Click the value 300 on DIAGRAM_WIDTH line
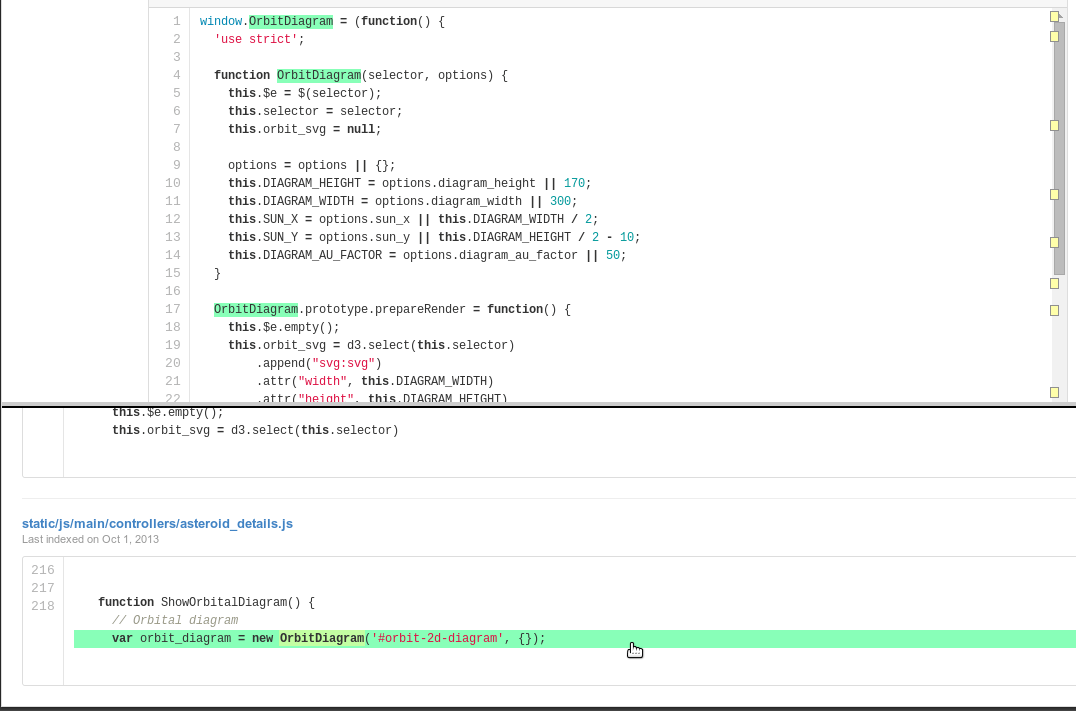The height and width of the screenshot is (711, 1076). click(560, 201)
